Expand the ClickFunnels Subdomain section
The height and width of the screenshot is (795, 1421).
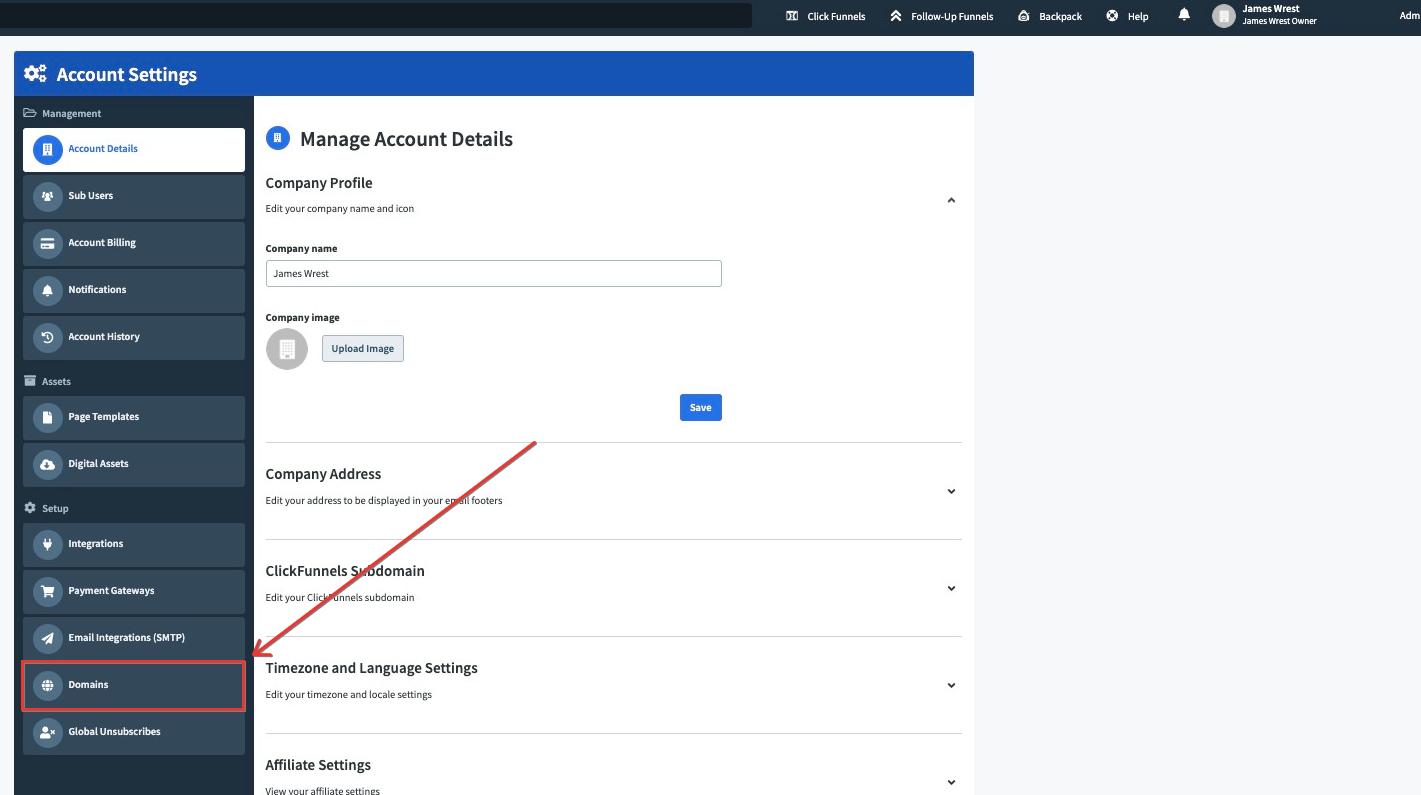pos(951,588)
